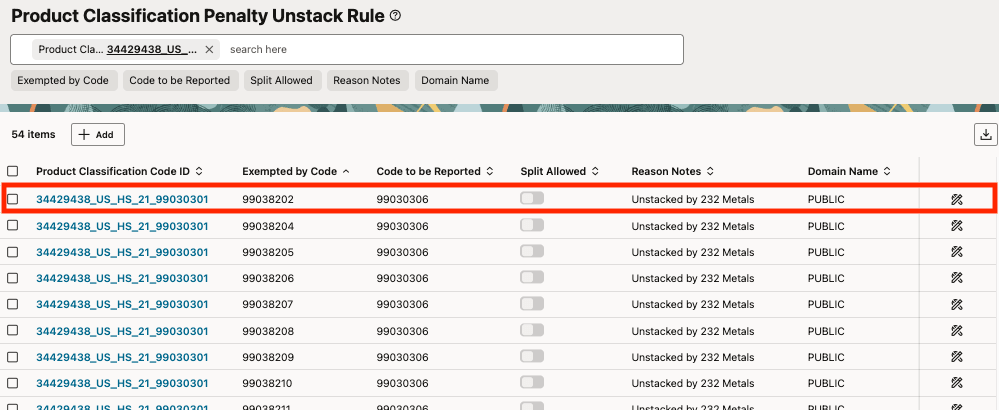This screenshot has height=410, width=999.
Task: Edit the row with code 99038209
Action: pyautogui.click(x=956, y=357)
